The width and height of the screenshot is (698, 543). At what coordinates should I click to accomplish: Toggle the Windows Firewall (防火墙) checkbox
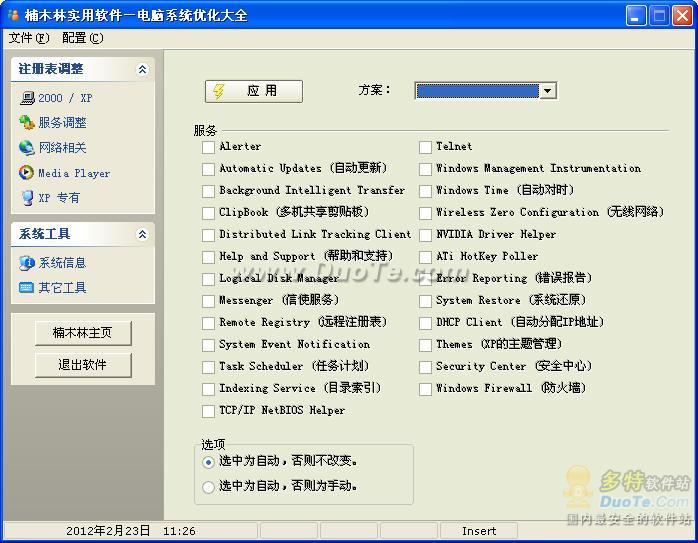click(x=425, y=389)
